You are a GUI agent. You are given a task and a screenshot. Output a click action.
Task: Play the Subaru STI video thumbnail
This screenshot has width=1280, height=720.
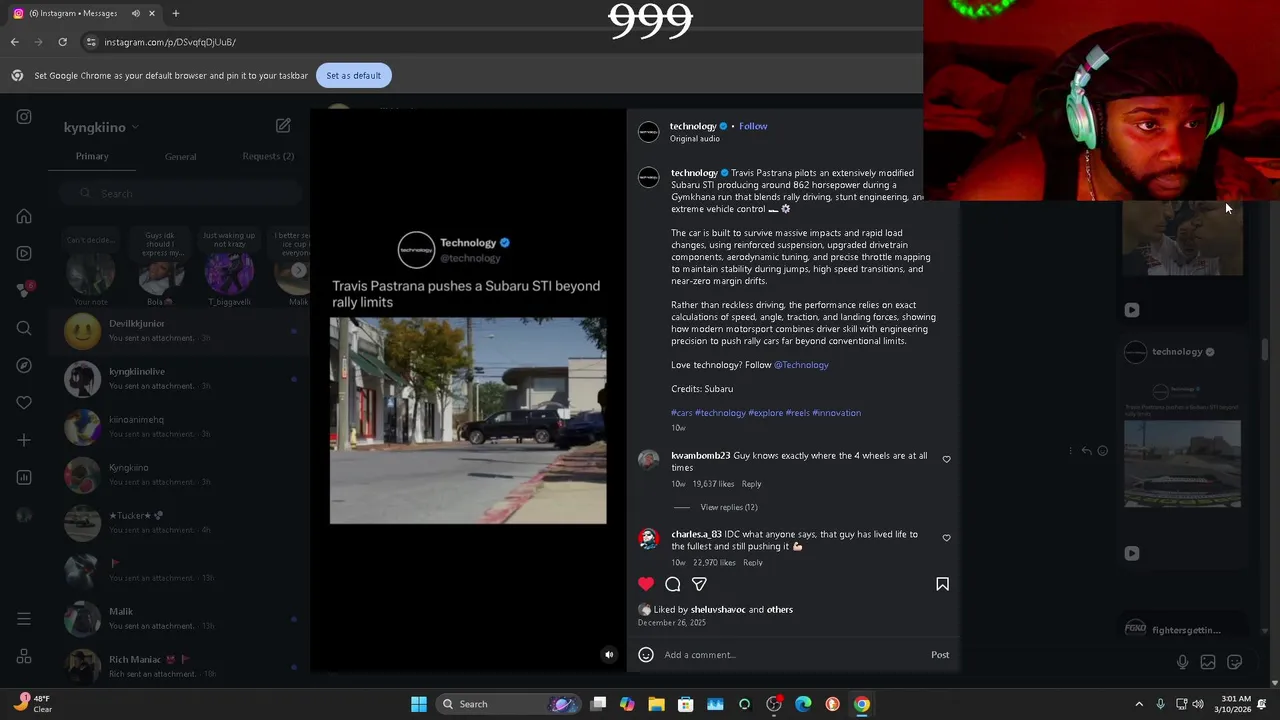click(468, 421)
